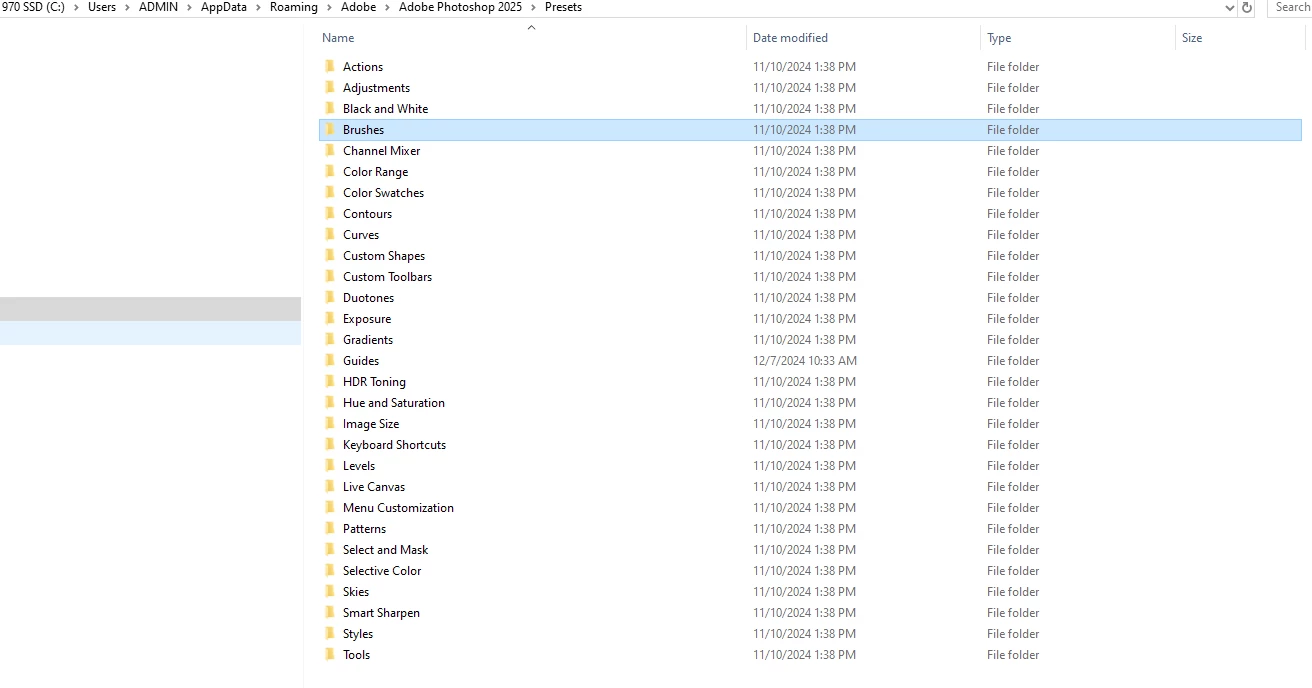Viewport: 1312px width, 688px height.
Task: Click the Guides folder icon
Action: tap(330, 361)
